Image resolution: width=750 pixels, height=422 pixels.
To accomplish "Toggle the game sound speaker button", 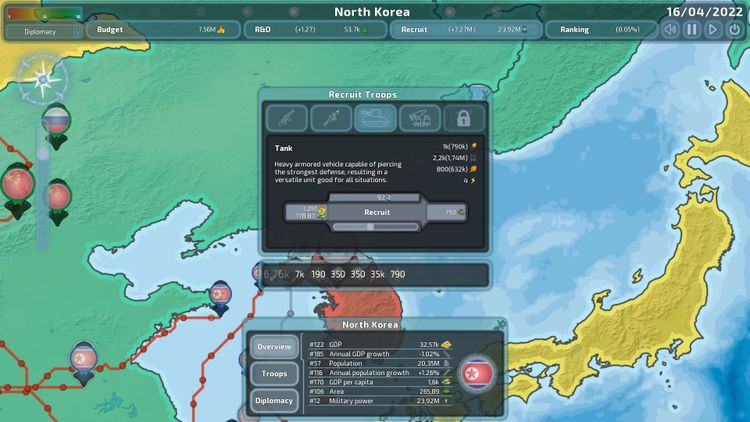I will click(x=671, y=30).
